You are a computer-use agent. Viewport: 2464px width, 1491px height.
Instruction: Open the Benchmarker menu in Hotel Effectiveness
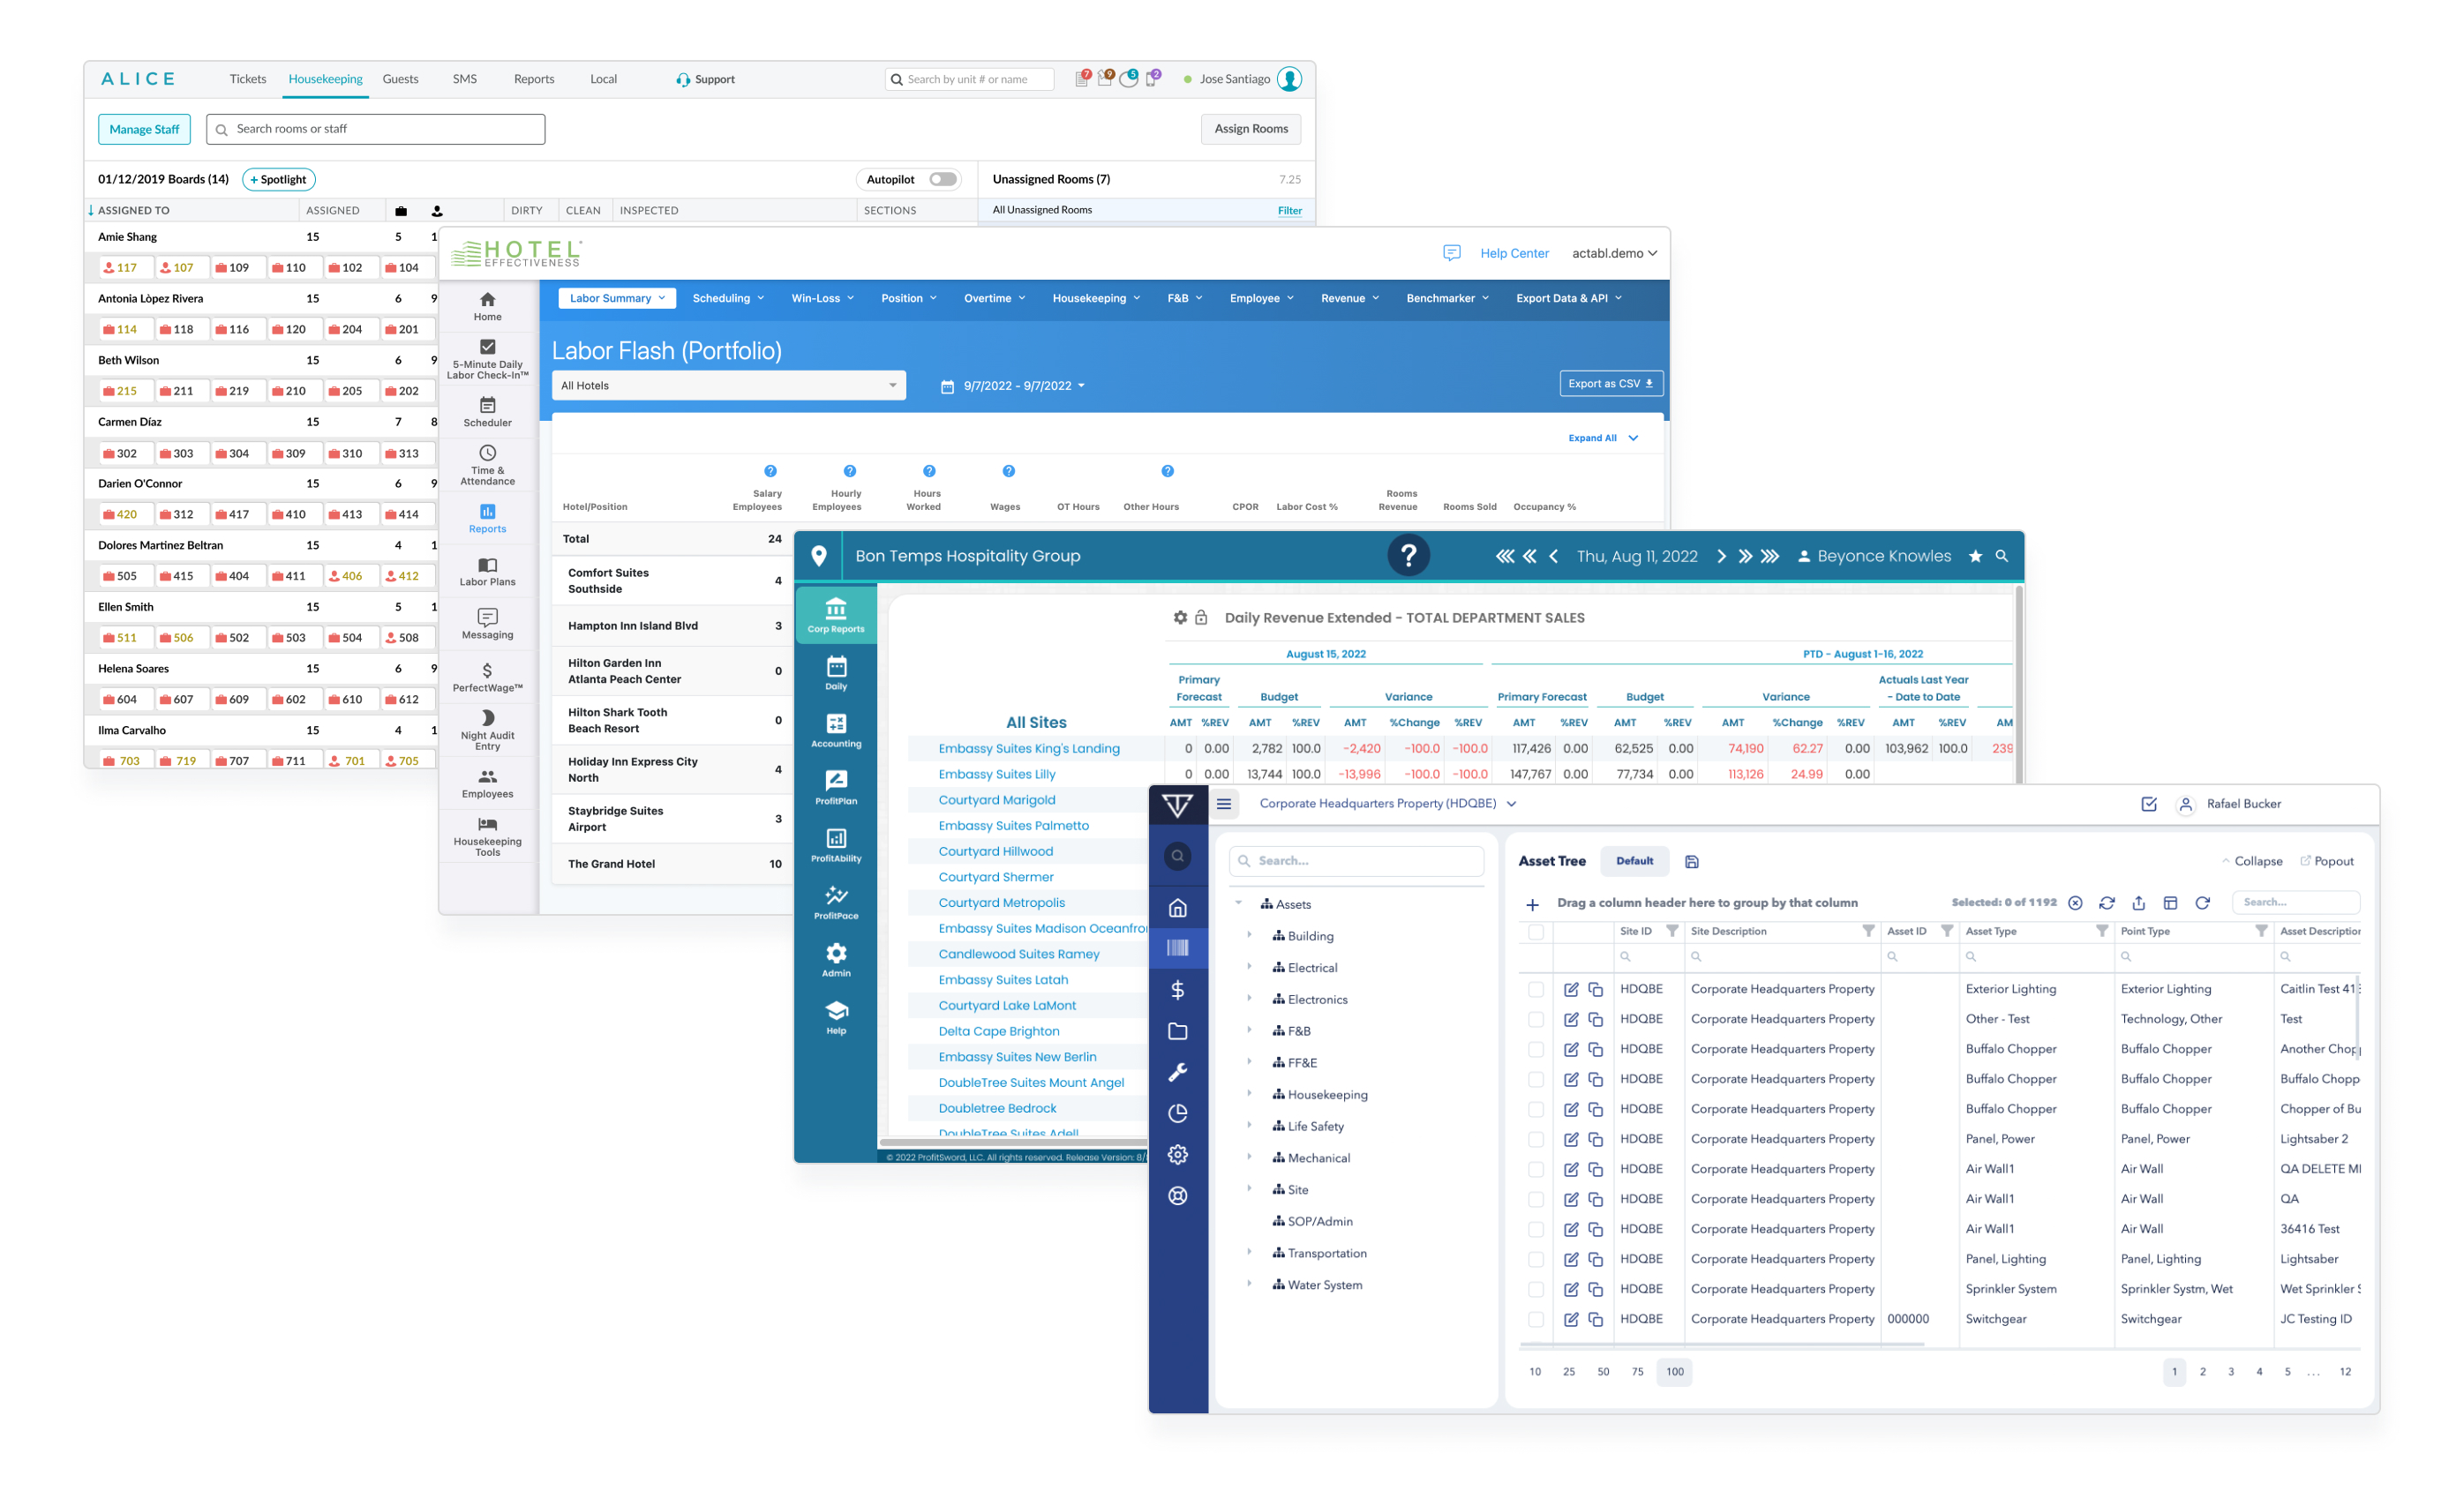[x=1443, y=297]
